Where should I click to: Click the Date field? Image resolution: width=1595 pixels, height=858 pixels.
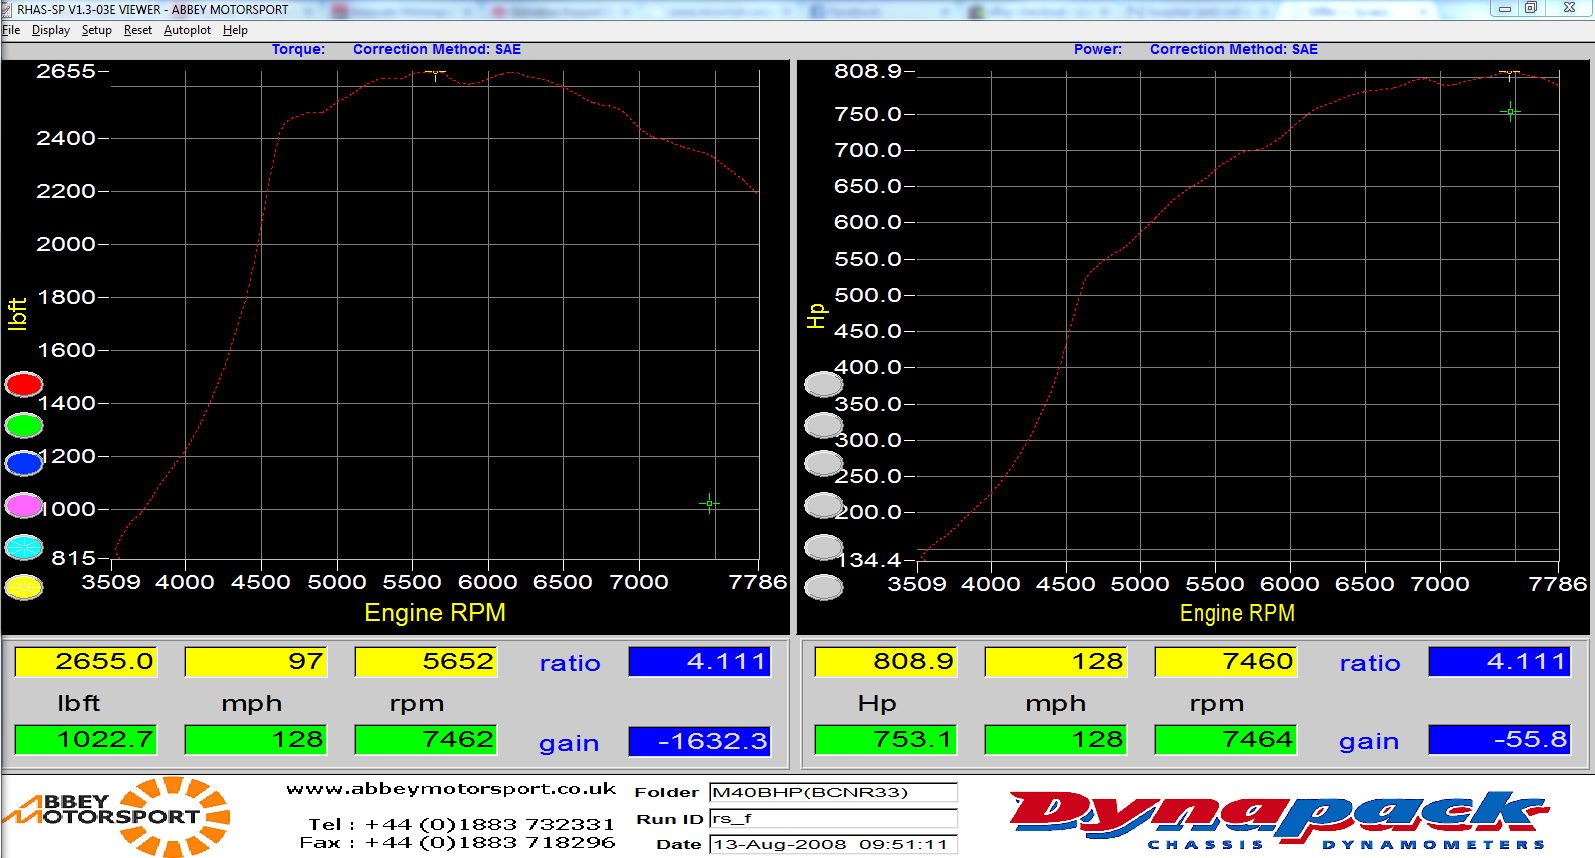pos(833,844)
